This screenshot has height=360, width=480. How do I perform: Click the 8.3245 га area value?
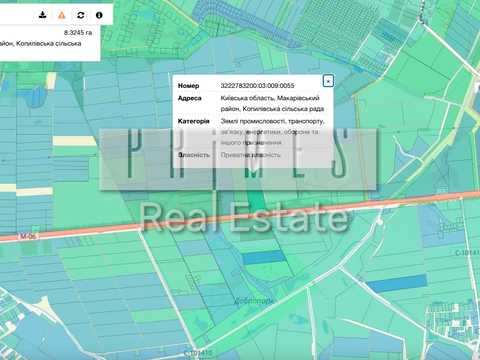click(78, 33)
